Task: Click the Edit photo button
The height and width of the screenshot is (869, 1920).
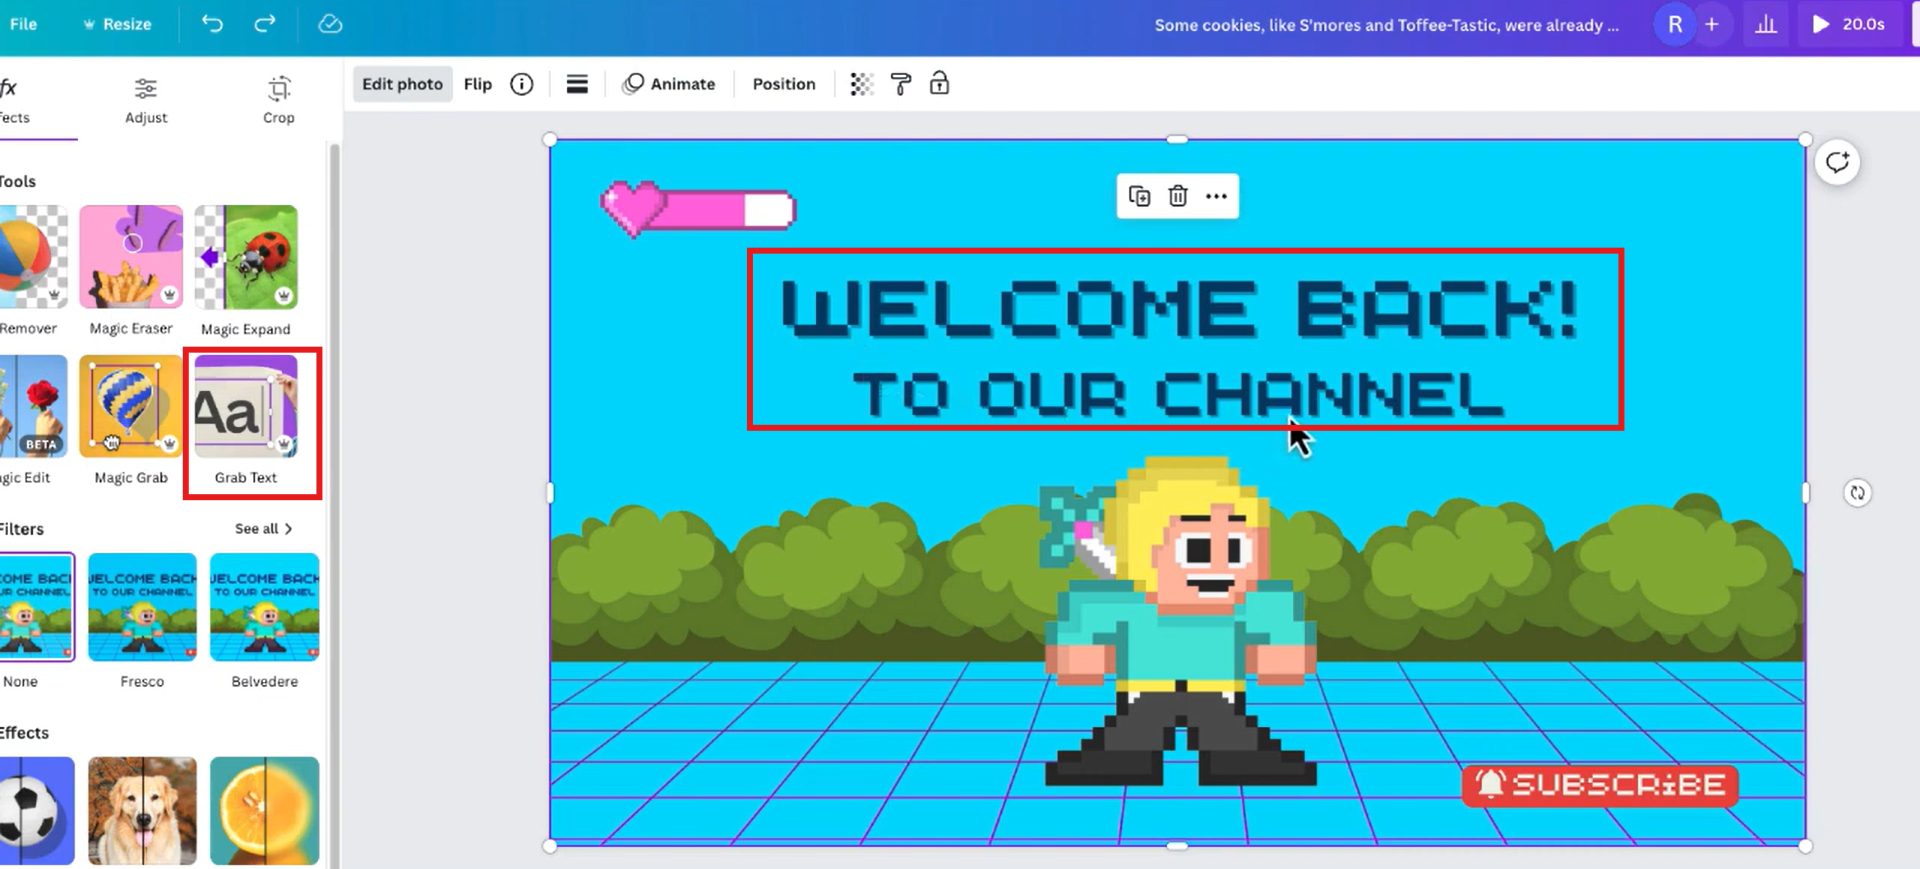Action: click(x=402, y=84)
